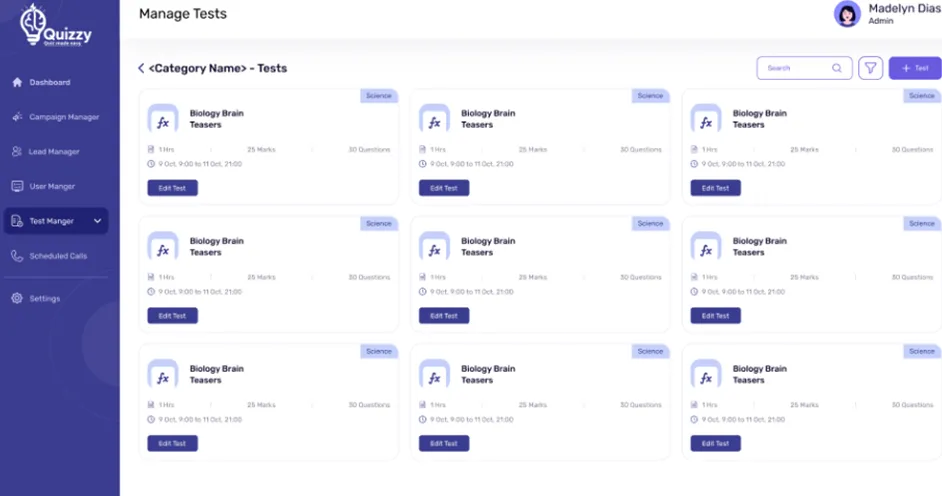Click Edit Test on top-middle card
942x496 pixels.
(444, 188)
